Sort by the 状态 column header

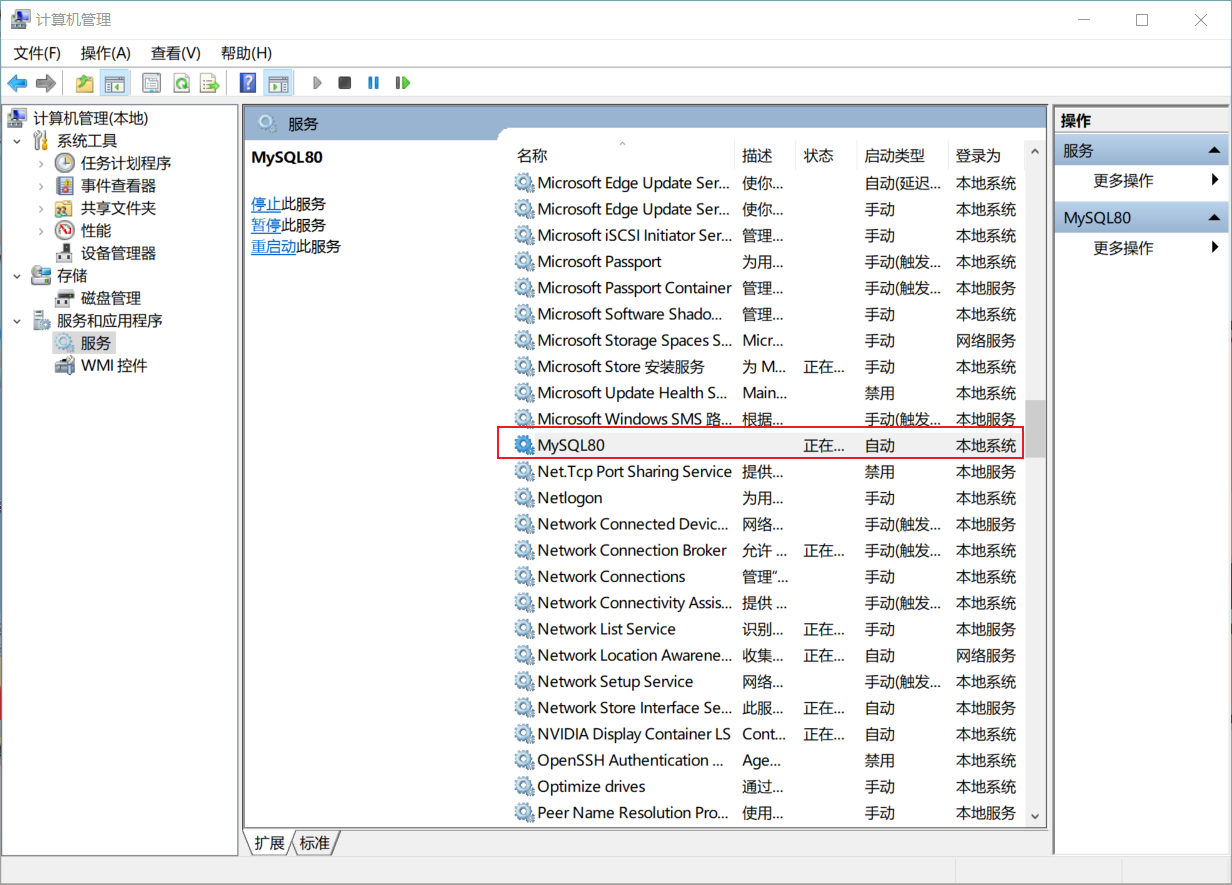pyautogui.click(x=827, y=156)
